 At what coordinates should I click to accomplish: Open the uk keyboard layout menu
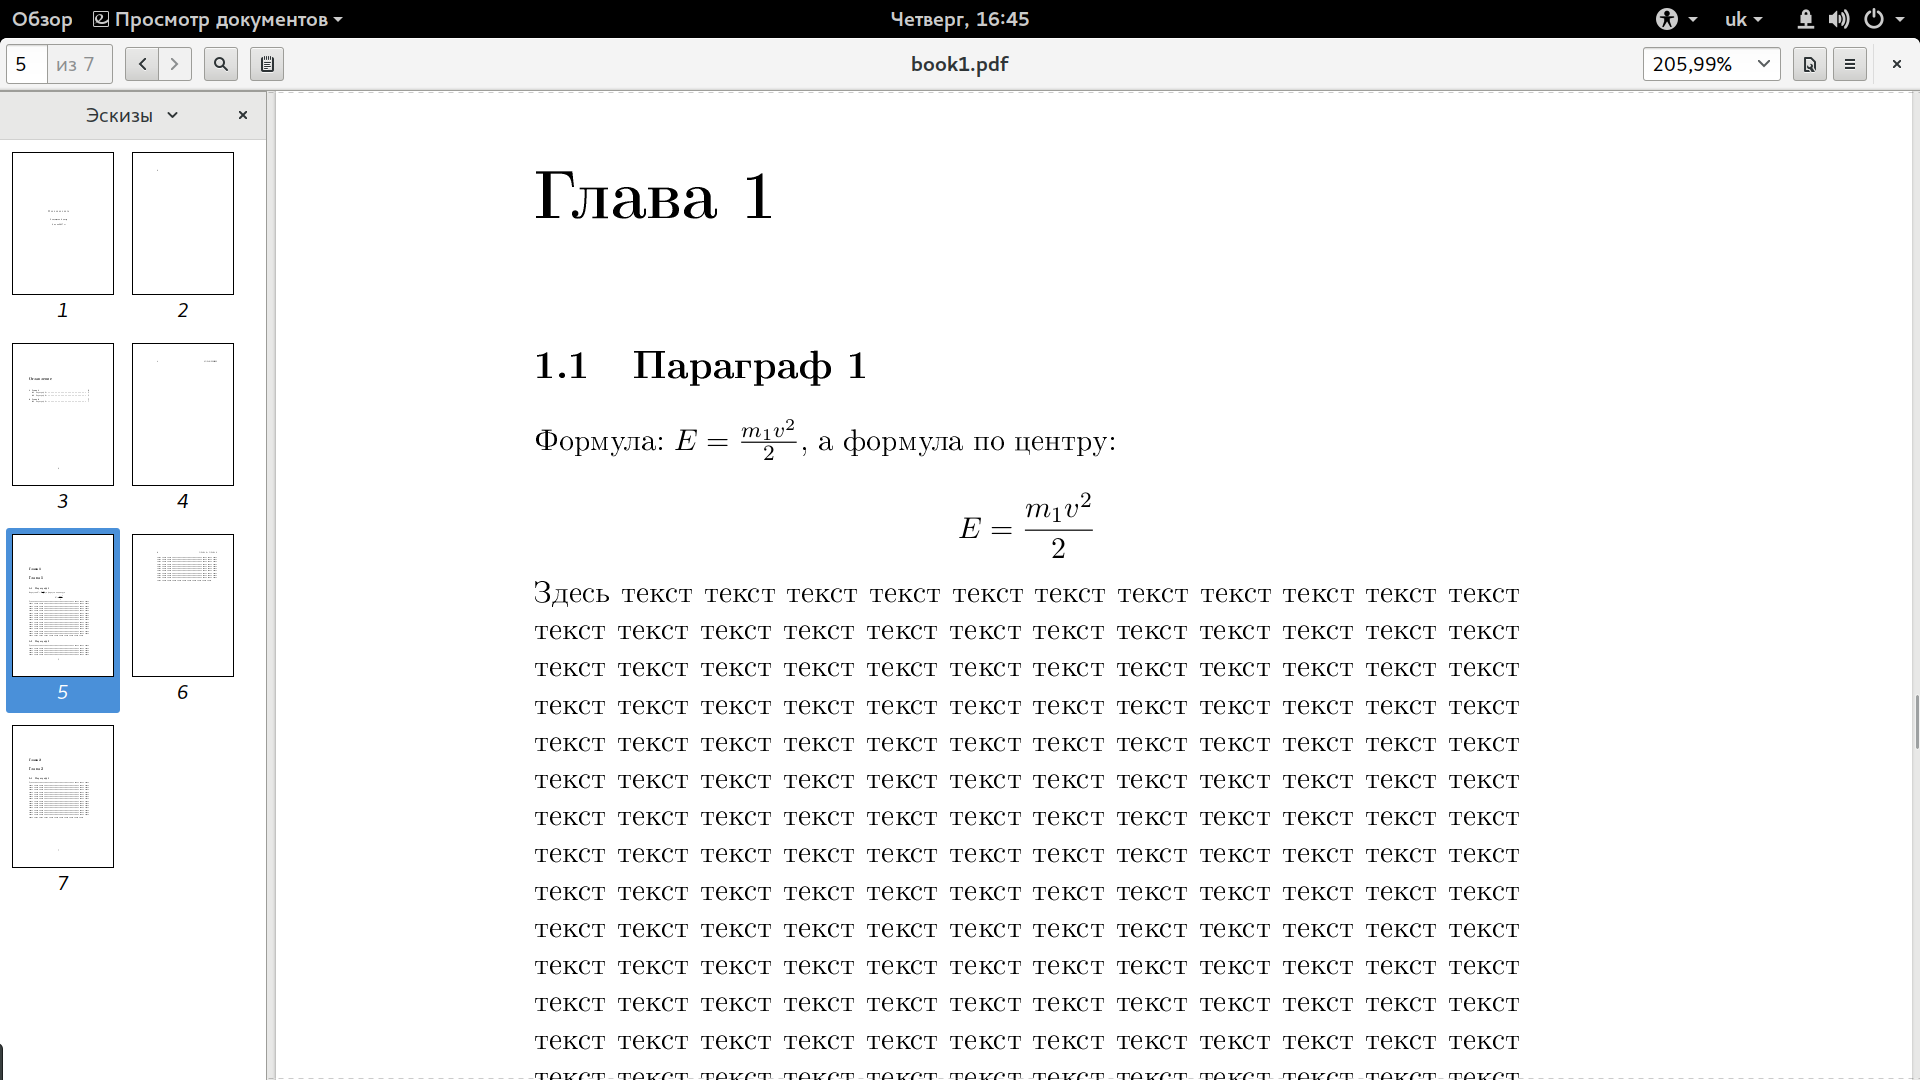coord(1743,19)
